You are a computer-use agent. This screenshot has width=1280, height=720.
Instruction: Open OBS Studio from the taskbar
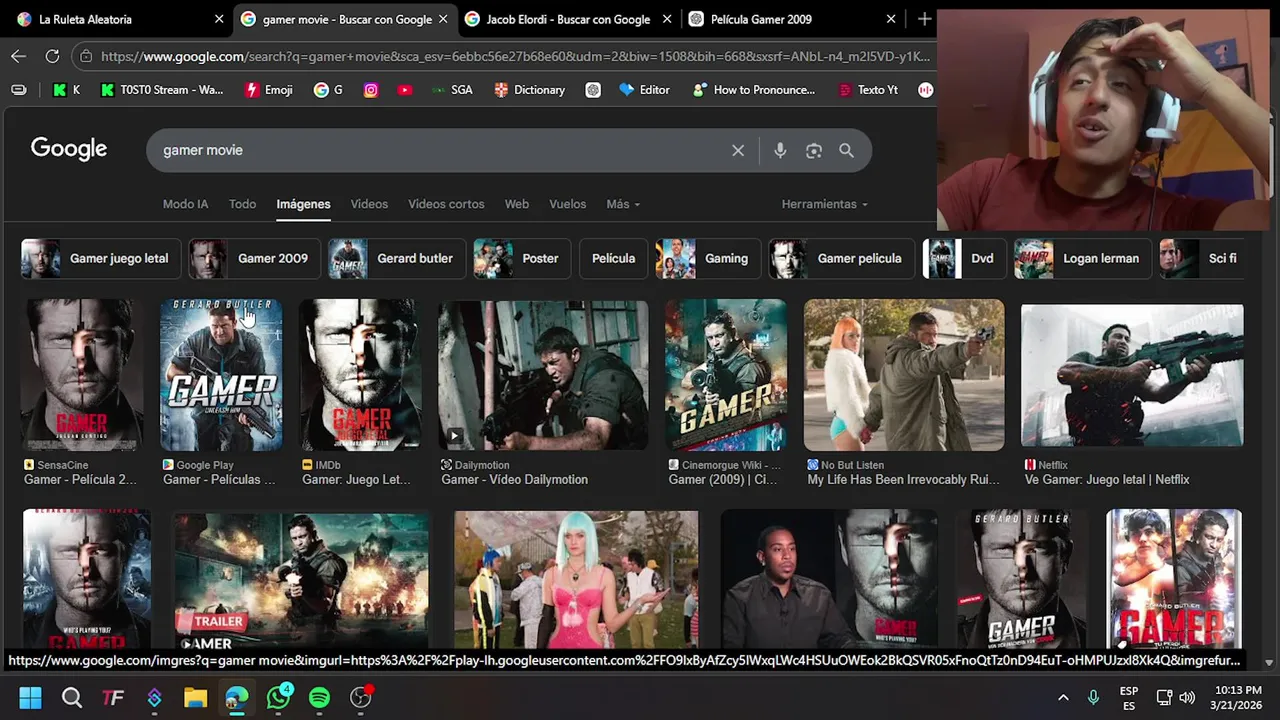[361, 697]
